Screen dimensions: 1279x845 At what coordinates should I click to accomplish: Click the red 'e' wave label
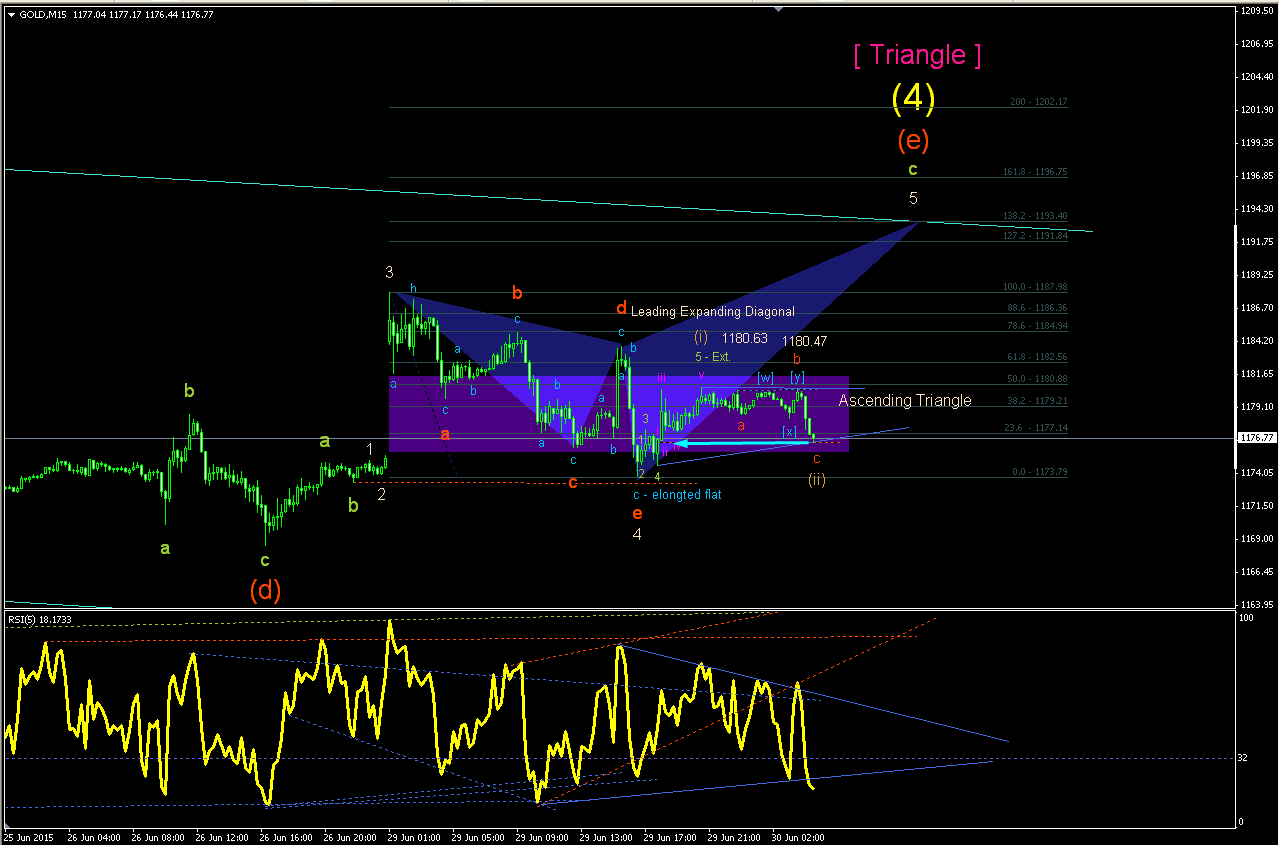pyautogui.click(x=637, y=514)
